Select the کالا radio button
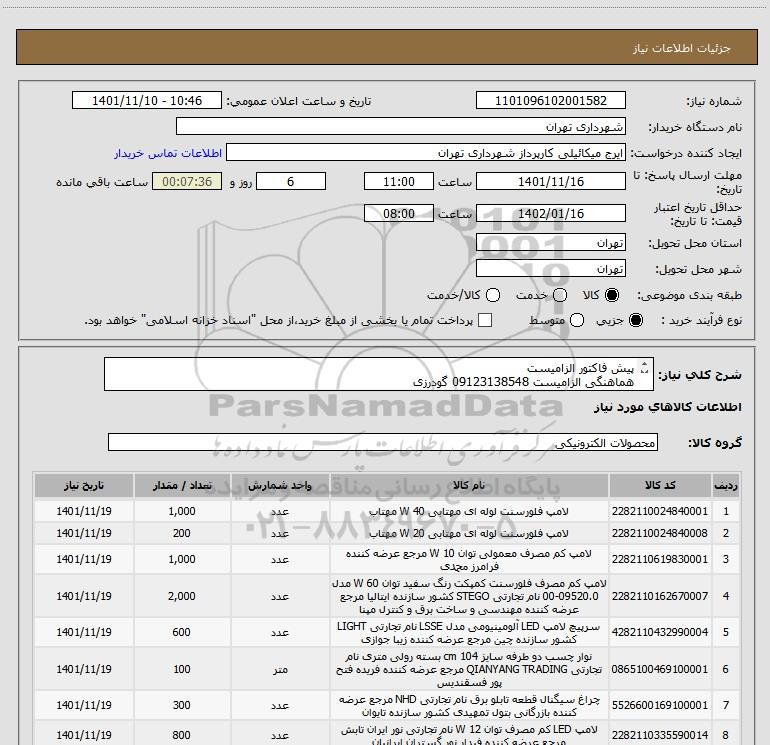The image size is (770, 745). coord(612,295)
